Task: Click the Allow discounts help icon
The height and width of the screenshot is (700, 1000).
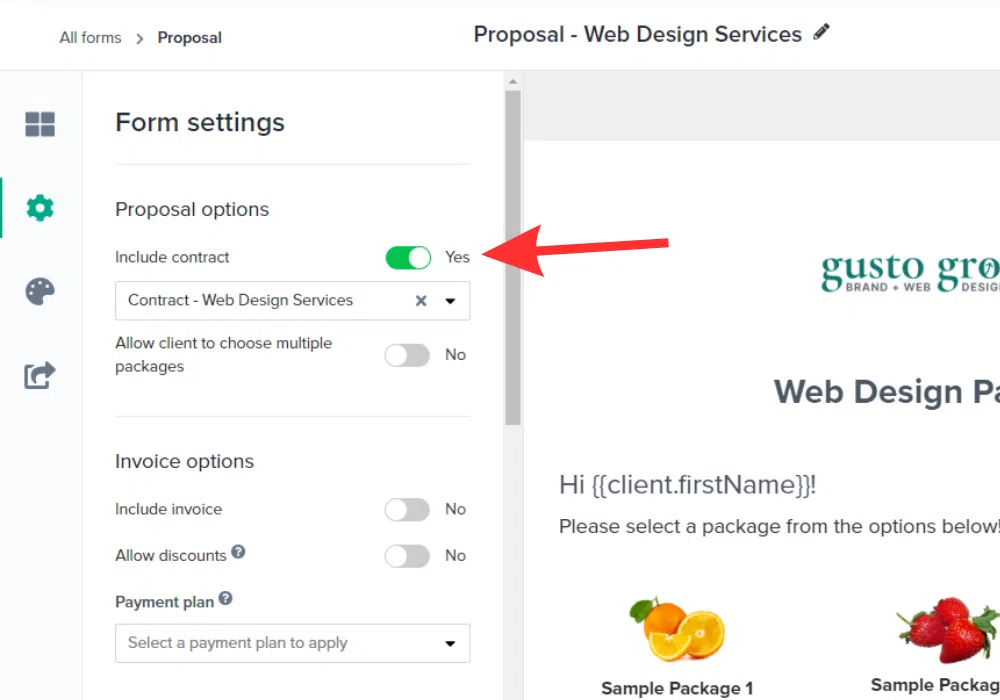Action: coord(238,552)
